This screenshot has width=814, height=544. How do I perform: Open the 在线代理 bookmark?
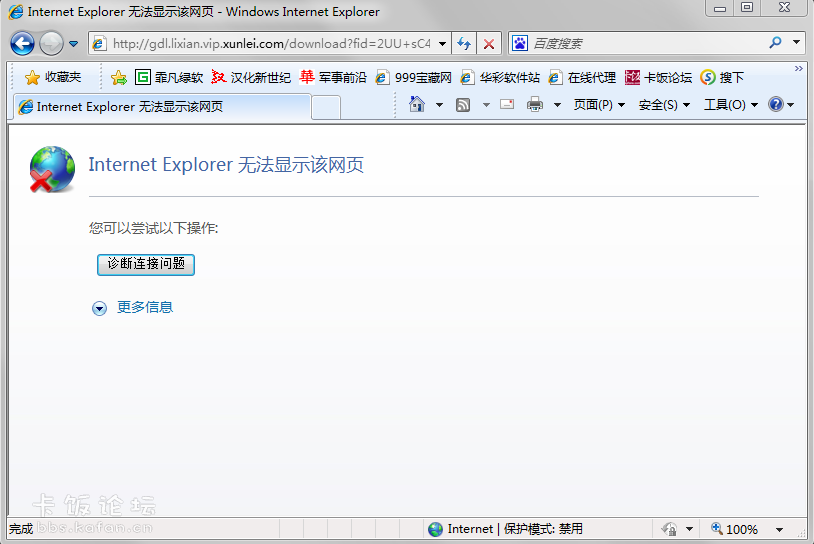(582, 77)
